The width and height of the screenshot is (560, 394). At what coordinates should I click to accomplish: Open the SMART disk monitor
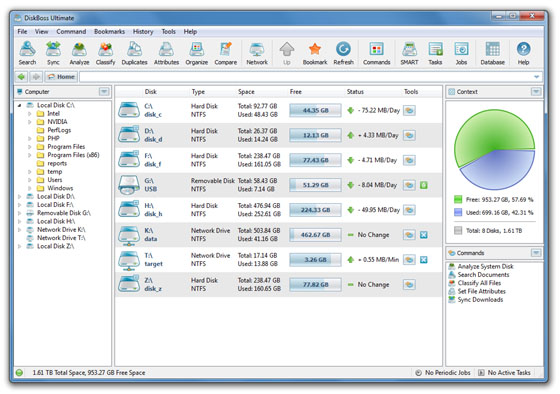(x=409, y=53)
